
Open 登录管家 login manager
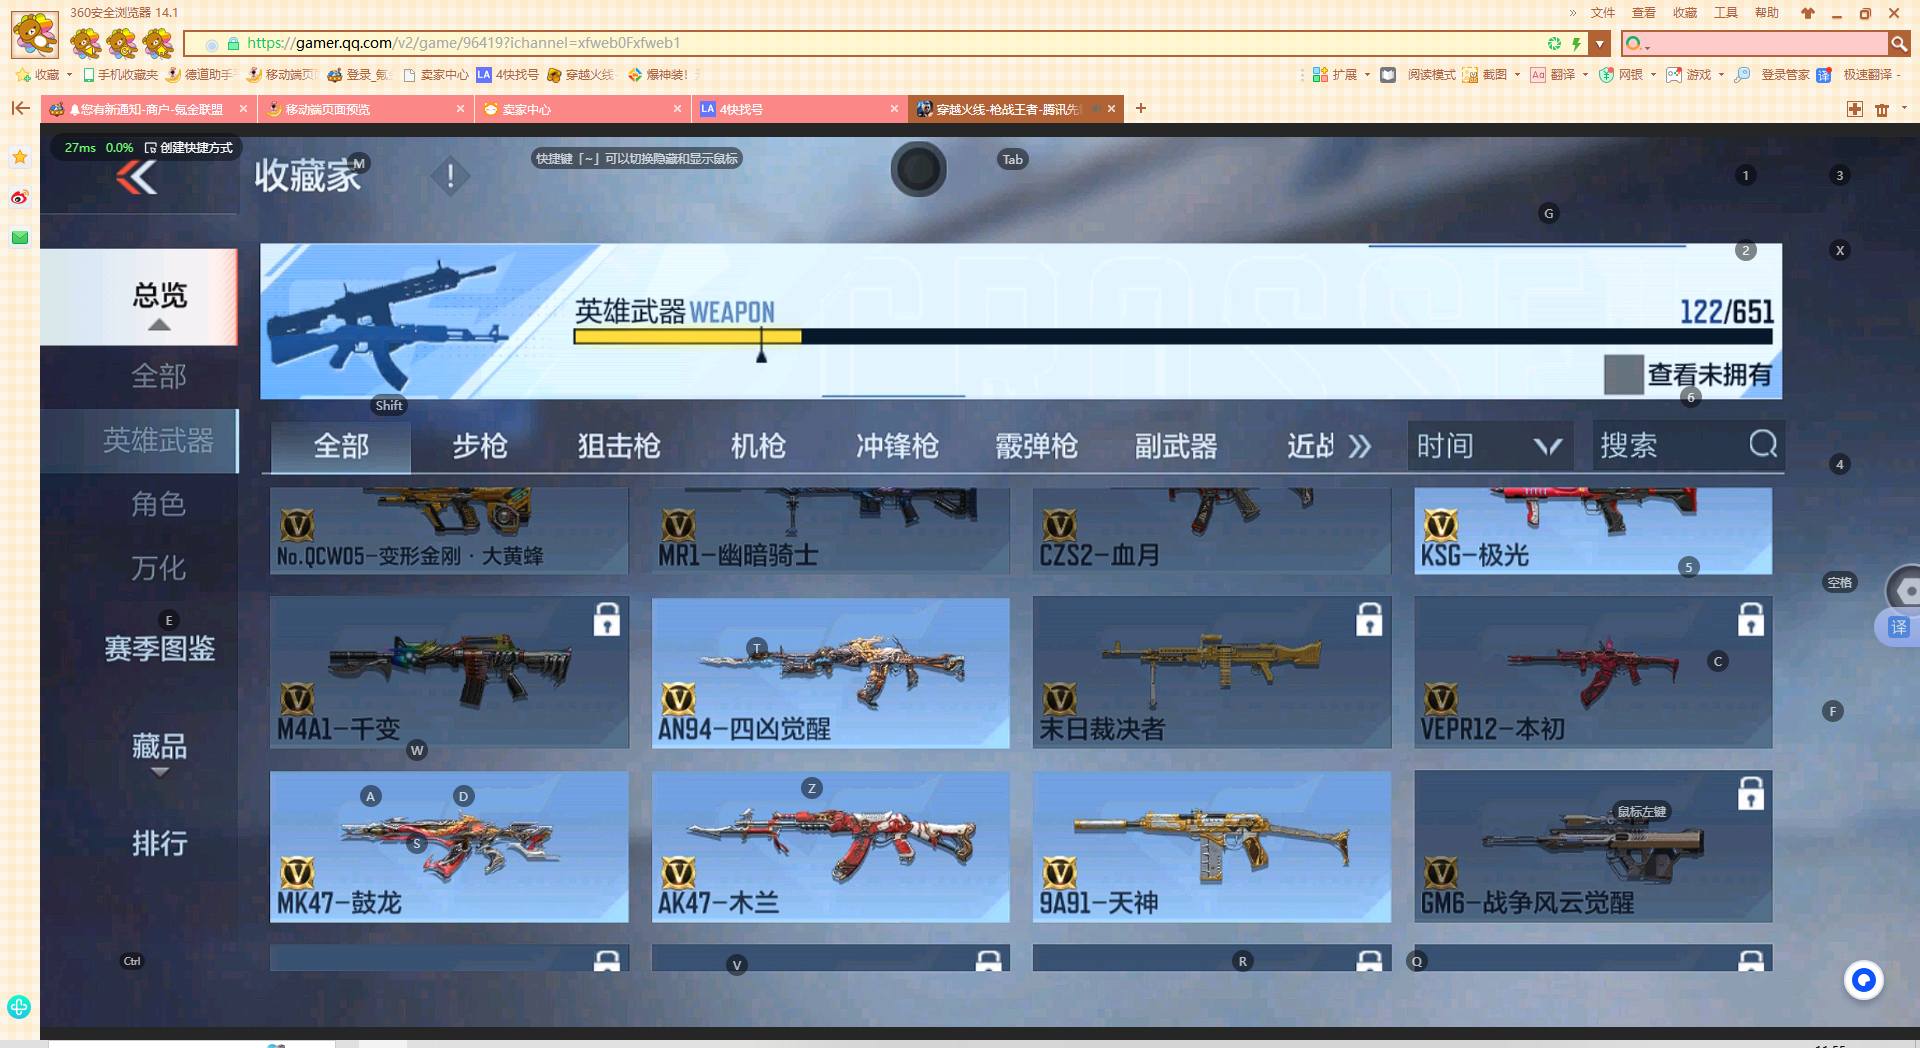(1785, 75)
